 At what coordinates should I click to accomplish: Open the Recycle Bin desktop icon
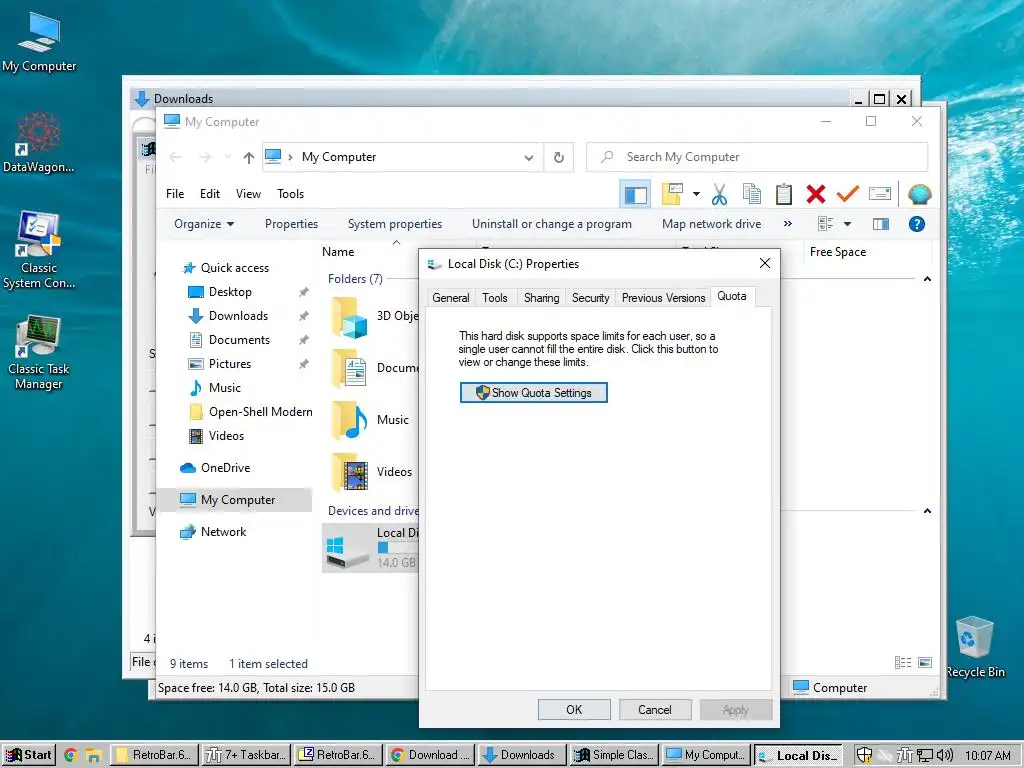pos(975,647)
